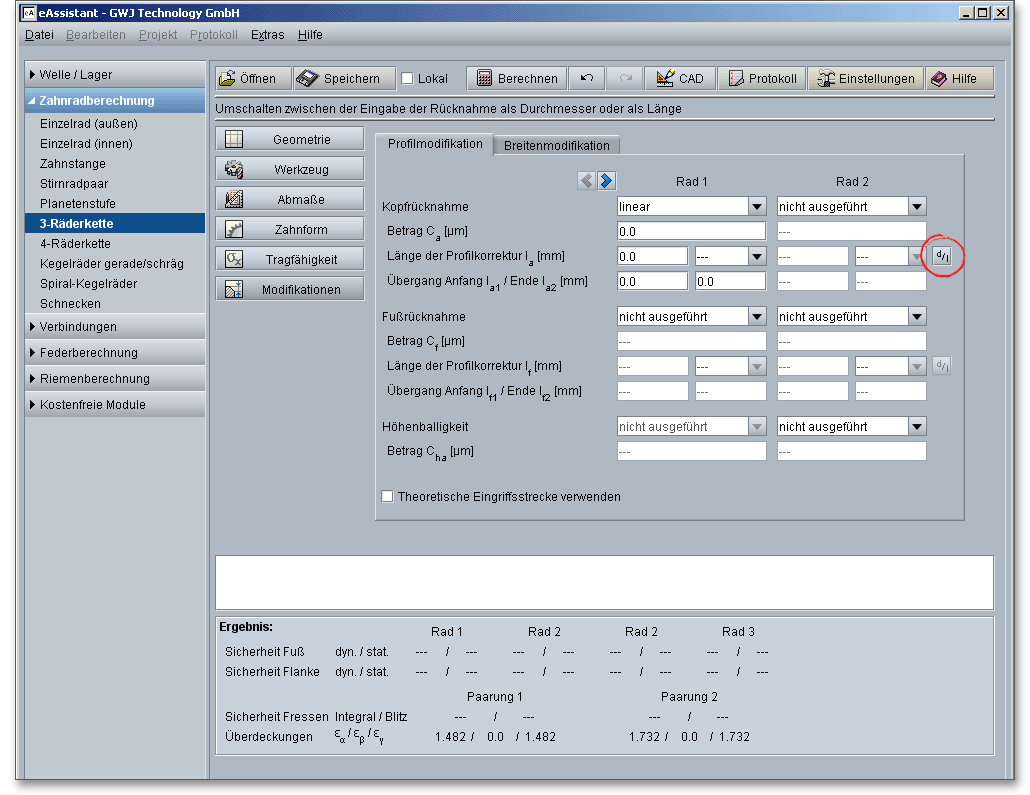Open Einstellungen settings in toolbar
Image resolution: width=1030 pixels, height=795 pixels.
(866, 79)
